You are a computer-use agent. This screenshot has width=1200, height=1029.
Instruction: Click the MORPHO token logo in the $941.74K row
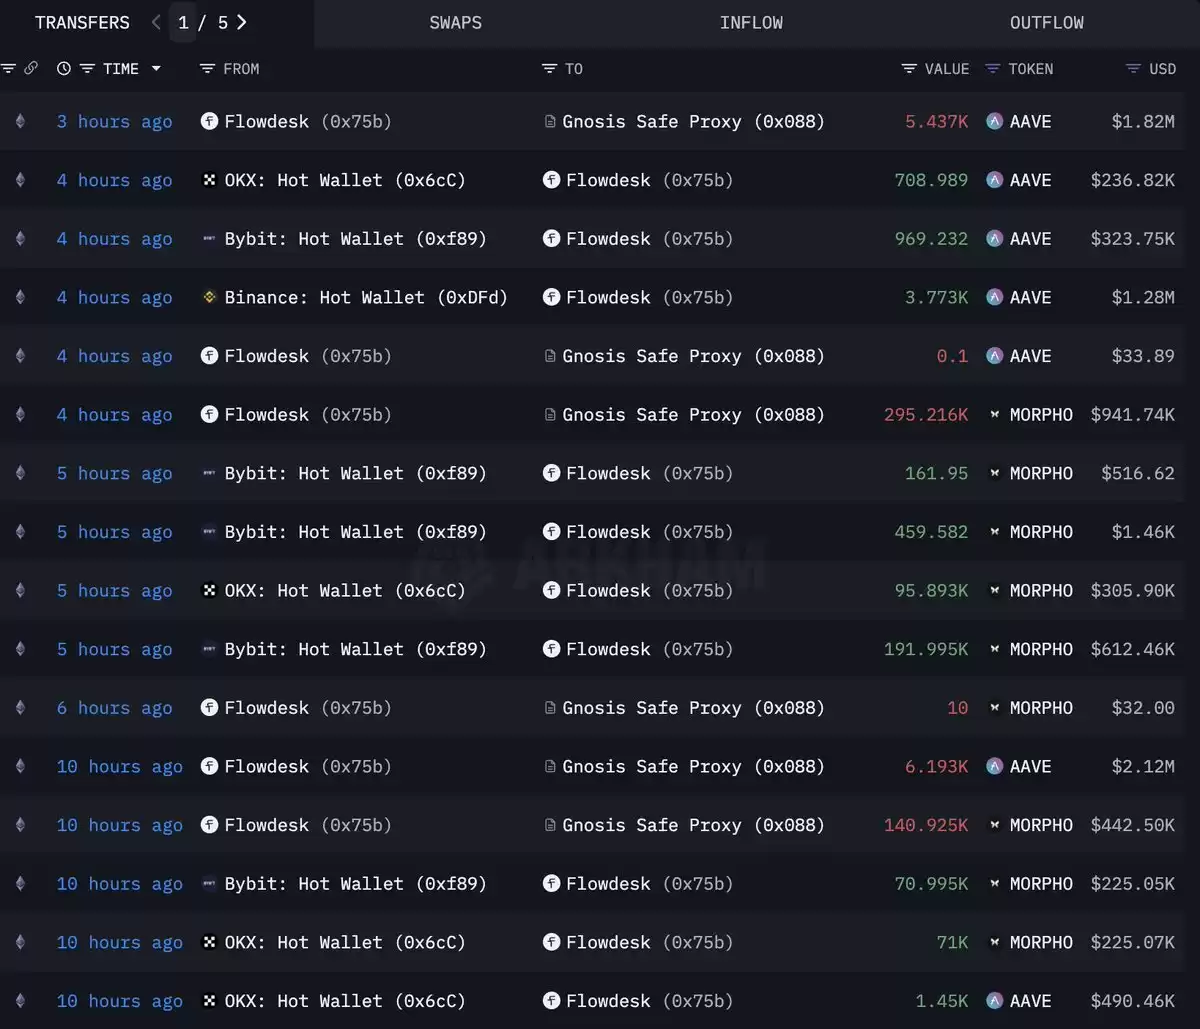[x=994, y=414]
